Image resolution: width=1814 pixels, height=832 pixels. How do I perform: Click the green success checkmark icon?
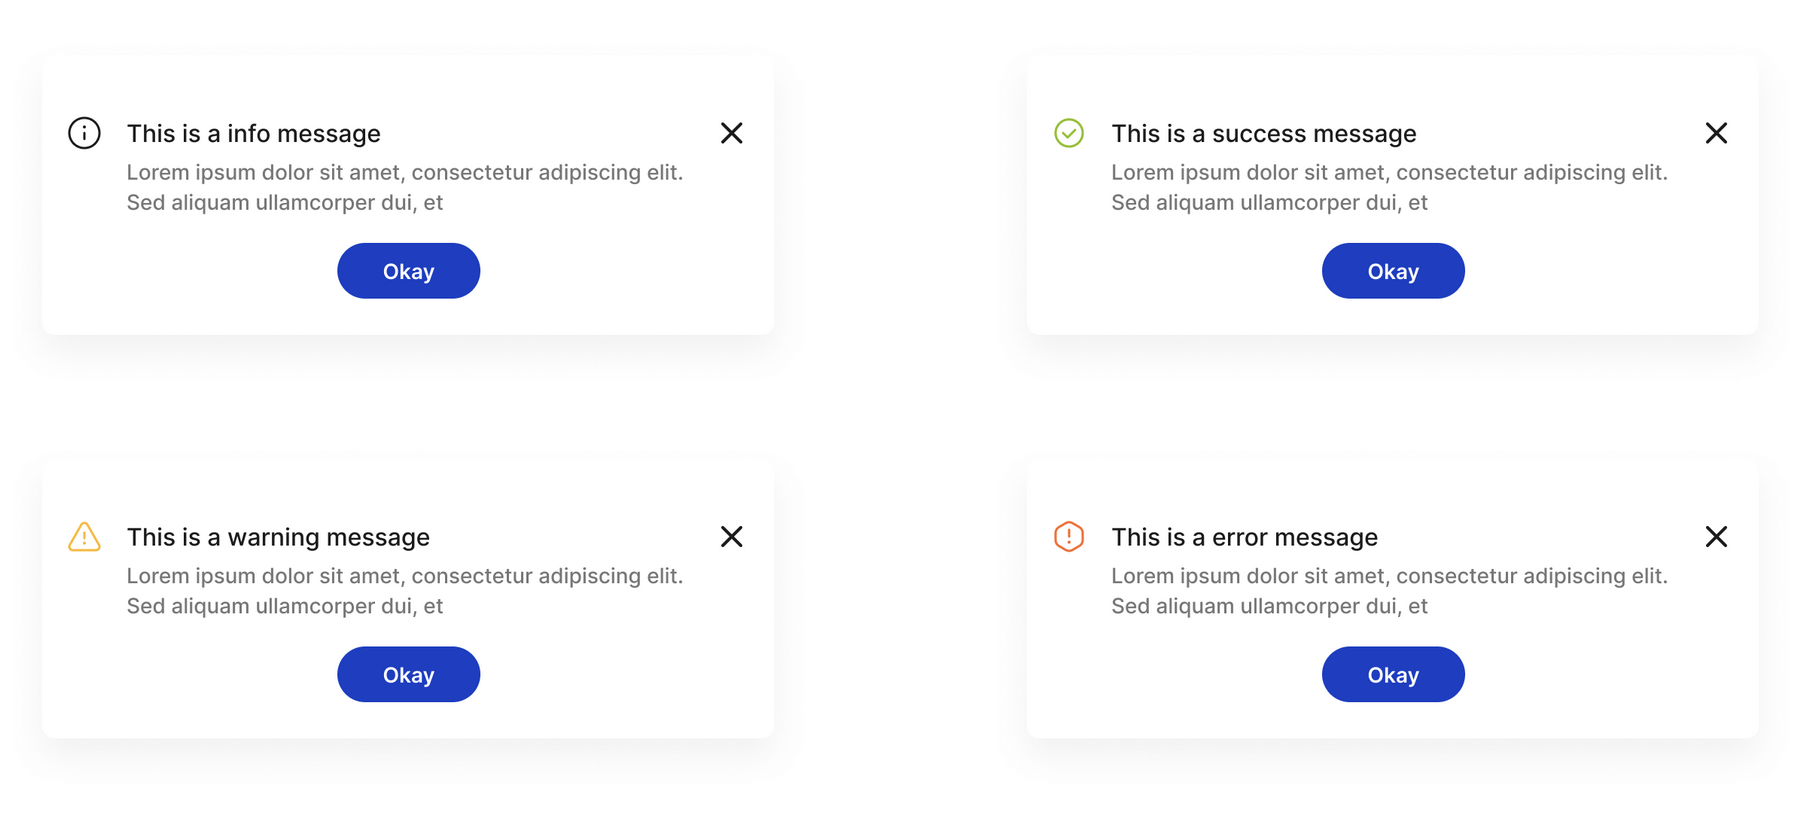(x=1069, y=133)
